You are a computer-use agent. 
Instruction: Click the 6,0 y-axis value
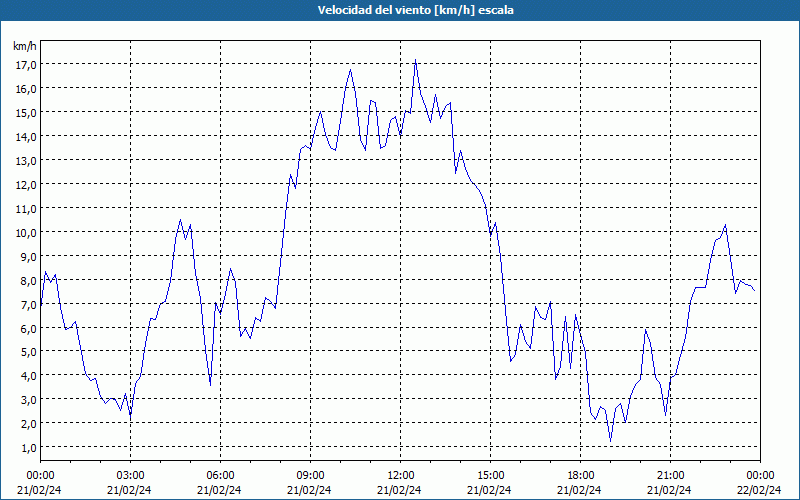28,329
